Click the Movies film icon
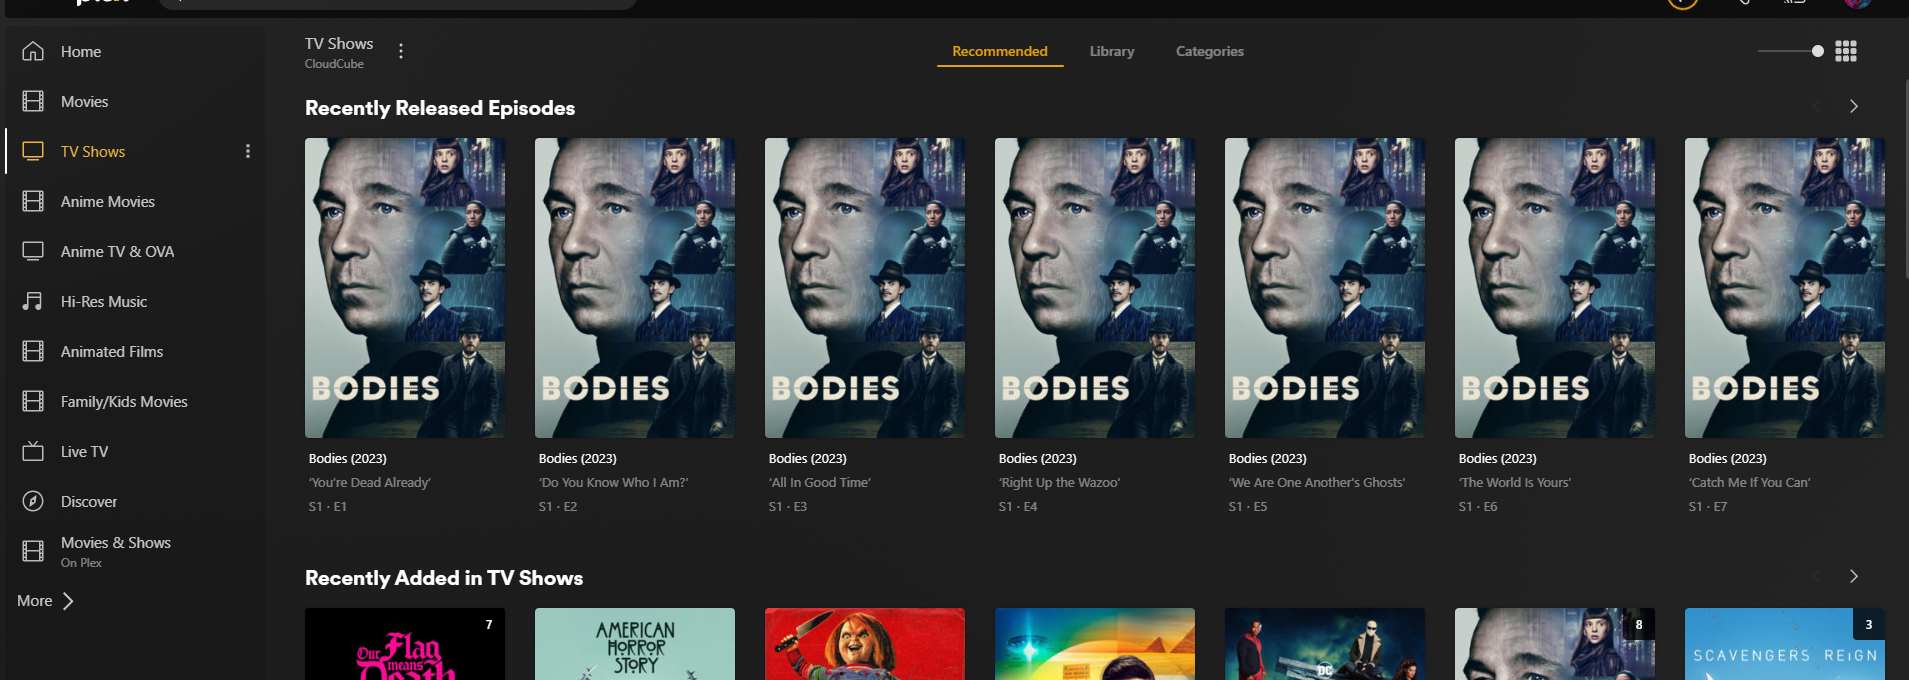This screenshot has height=680, width=1909. pos(33,101)
